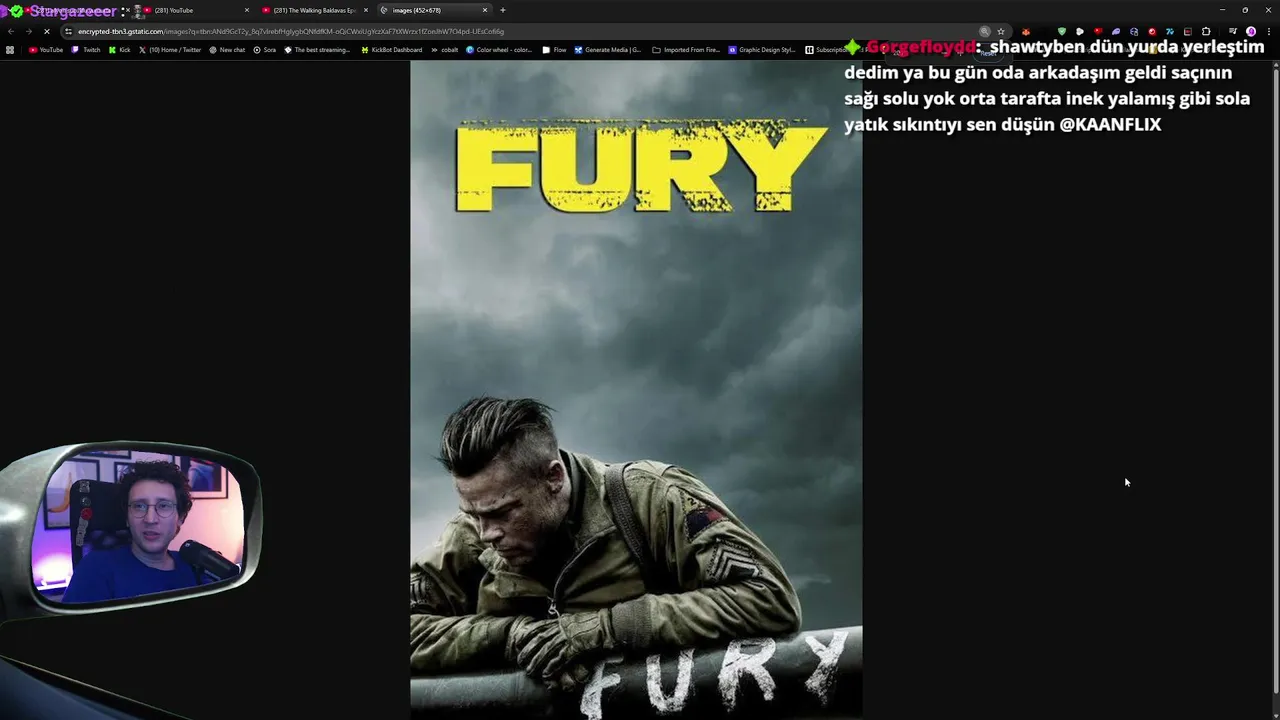The width and height of the screenshot is (1280, 720).
Task: Open the Chrome three-dot menu
Action: pos(1268,31)
